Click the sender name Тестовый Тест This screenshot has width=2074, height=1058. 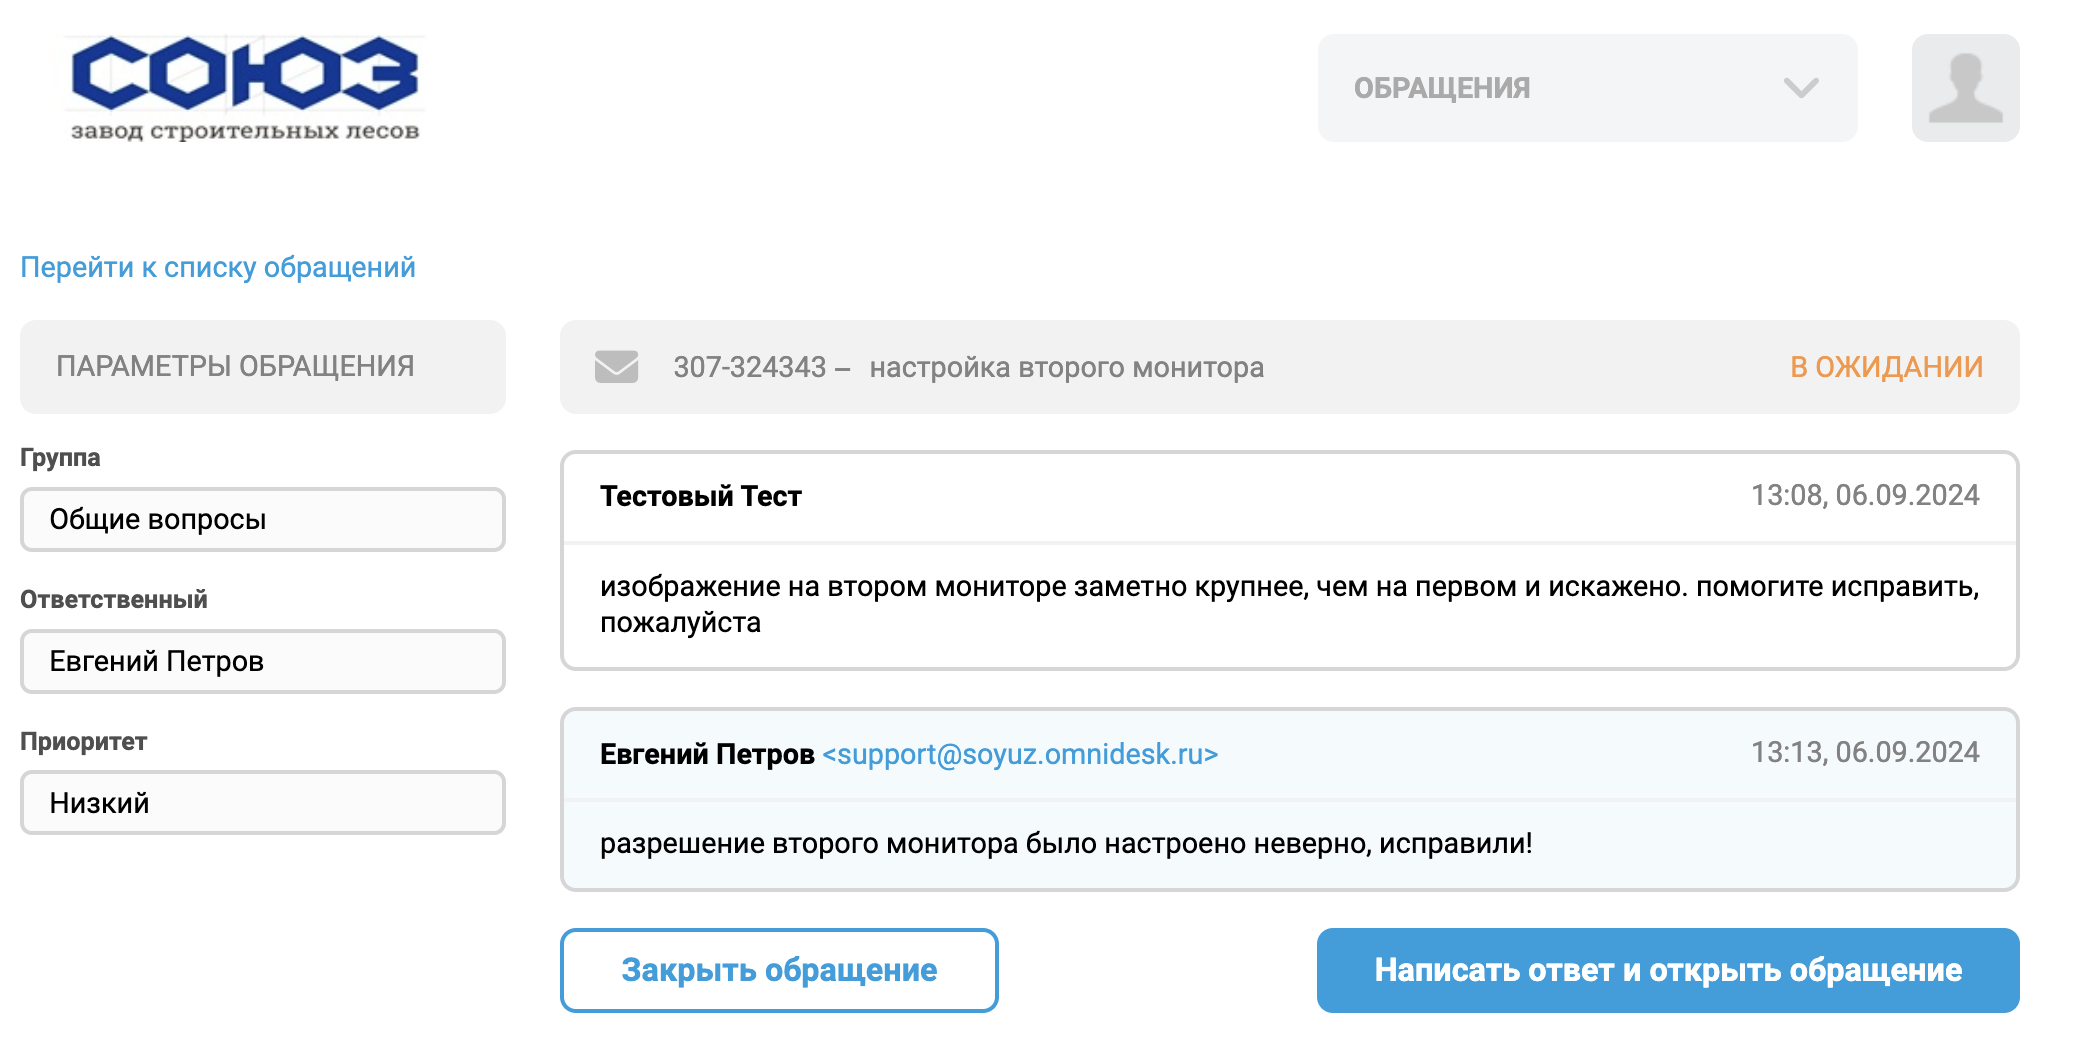(701, 496)
